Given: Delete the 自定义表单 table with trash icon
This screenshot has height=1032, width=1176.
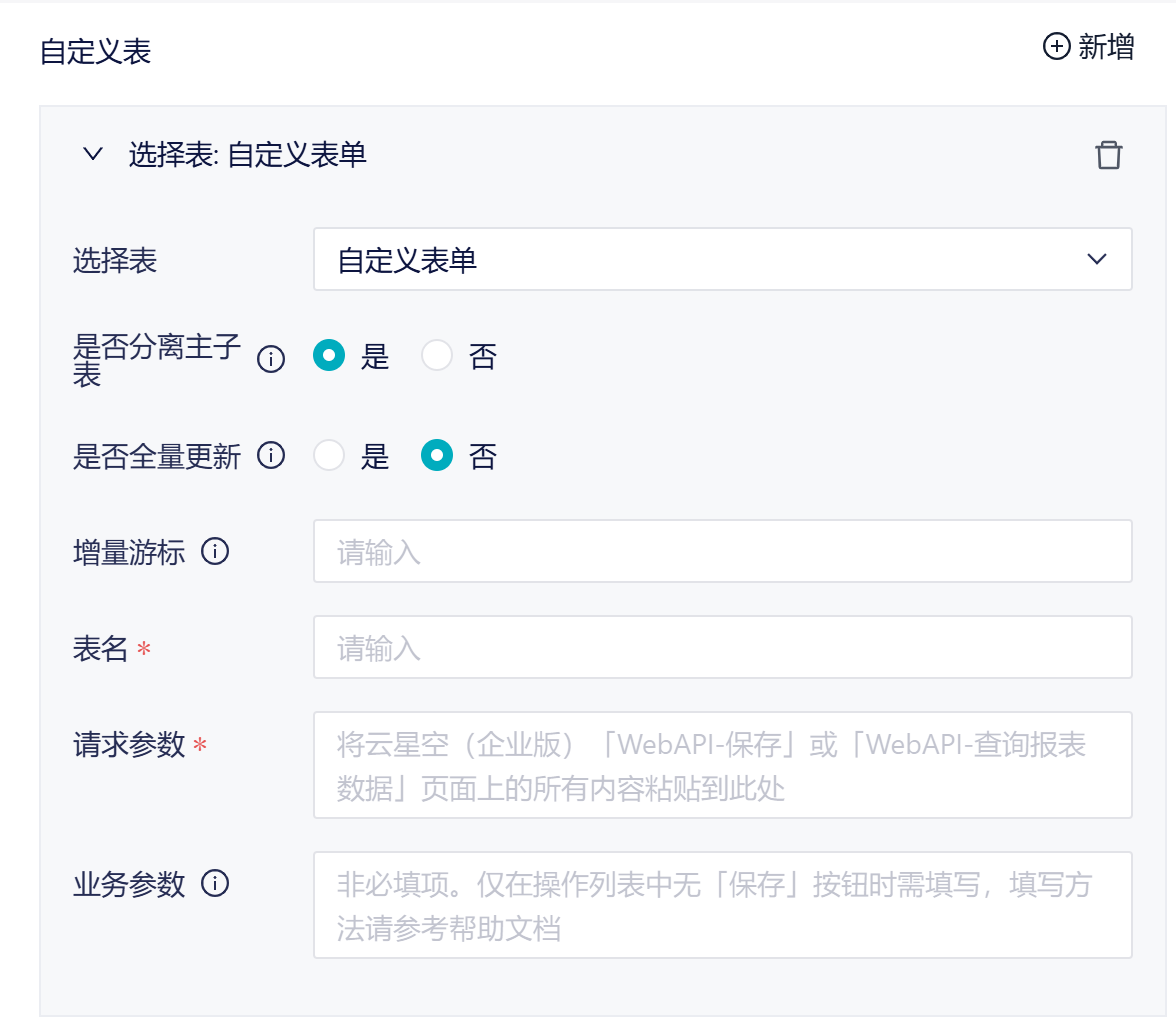Looking at the screenshot, I should 1108,155.
